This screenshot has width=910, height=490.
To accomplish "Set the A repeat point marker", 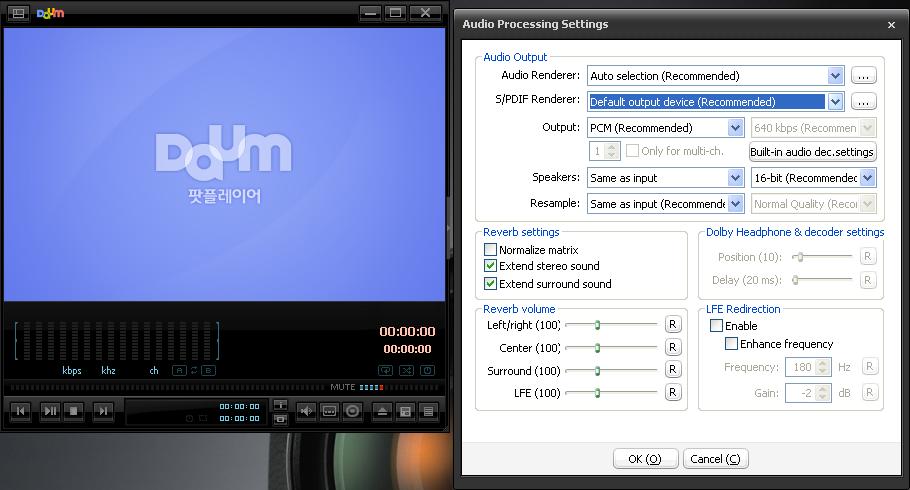I will [179, 370].
